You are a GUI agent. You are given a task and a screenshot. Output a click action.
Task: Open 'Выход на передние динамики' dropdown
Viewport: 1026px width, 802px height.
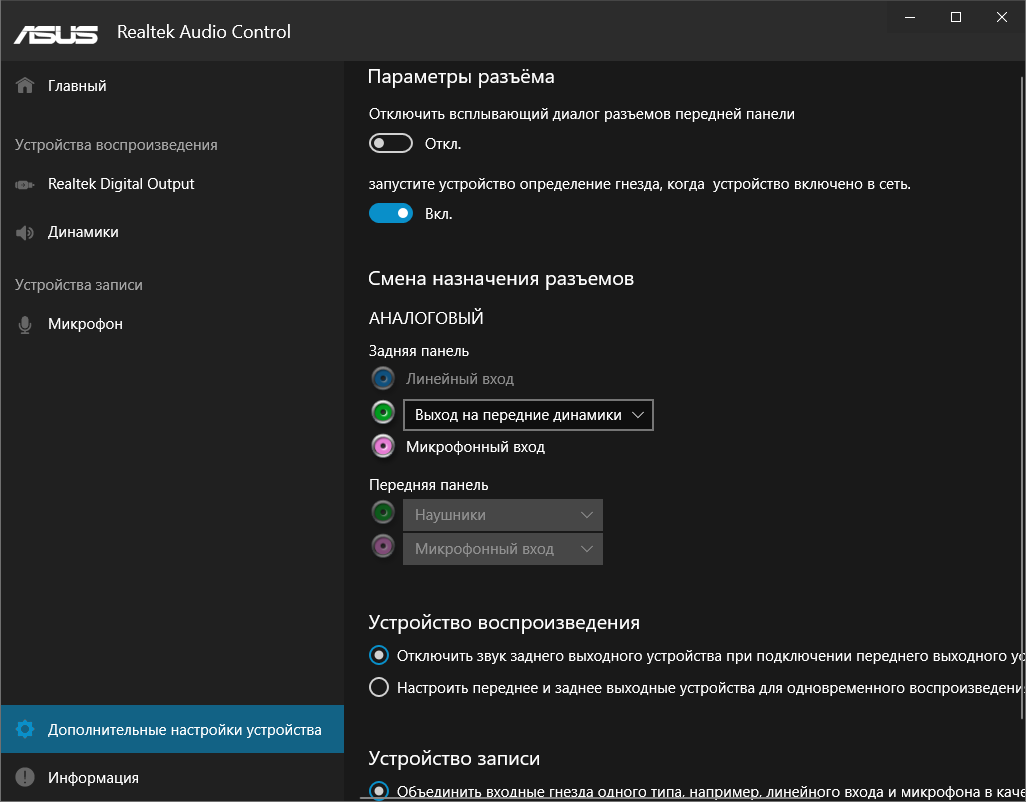pyautogui.click(x=528, y=415)
